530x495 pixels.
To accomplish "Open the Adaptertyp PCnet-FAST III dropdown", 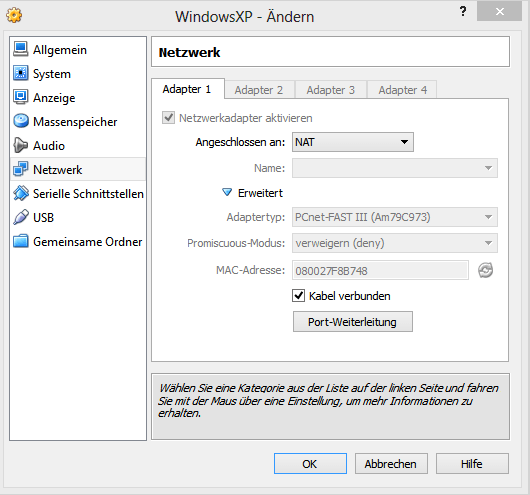I will coord(395,217).
